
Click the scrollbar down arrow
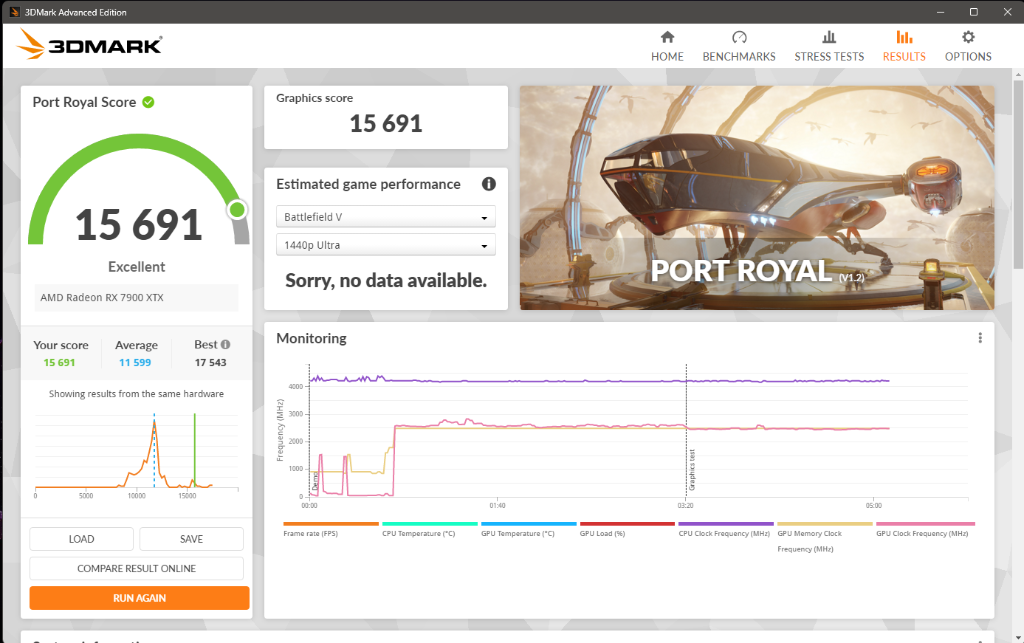point(1017,638)
